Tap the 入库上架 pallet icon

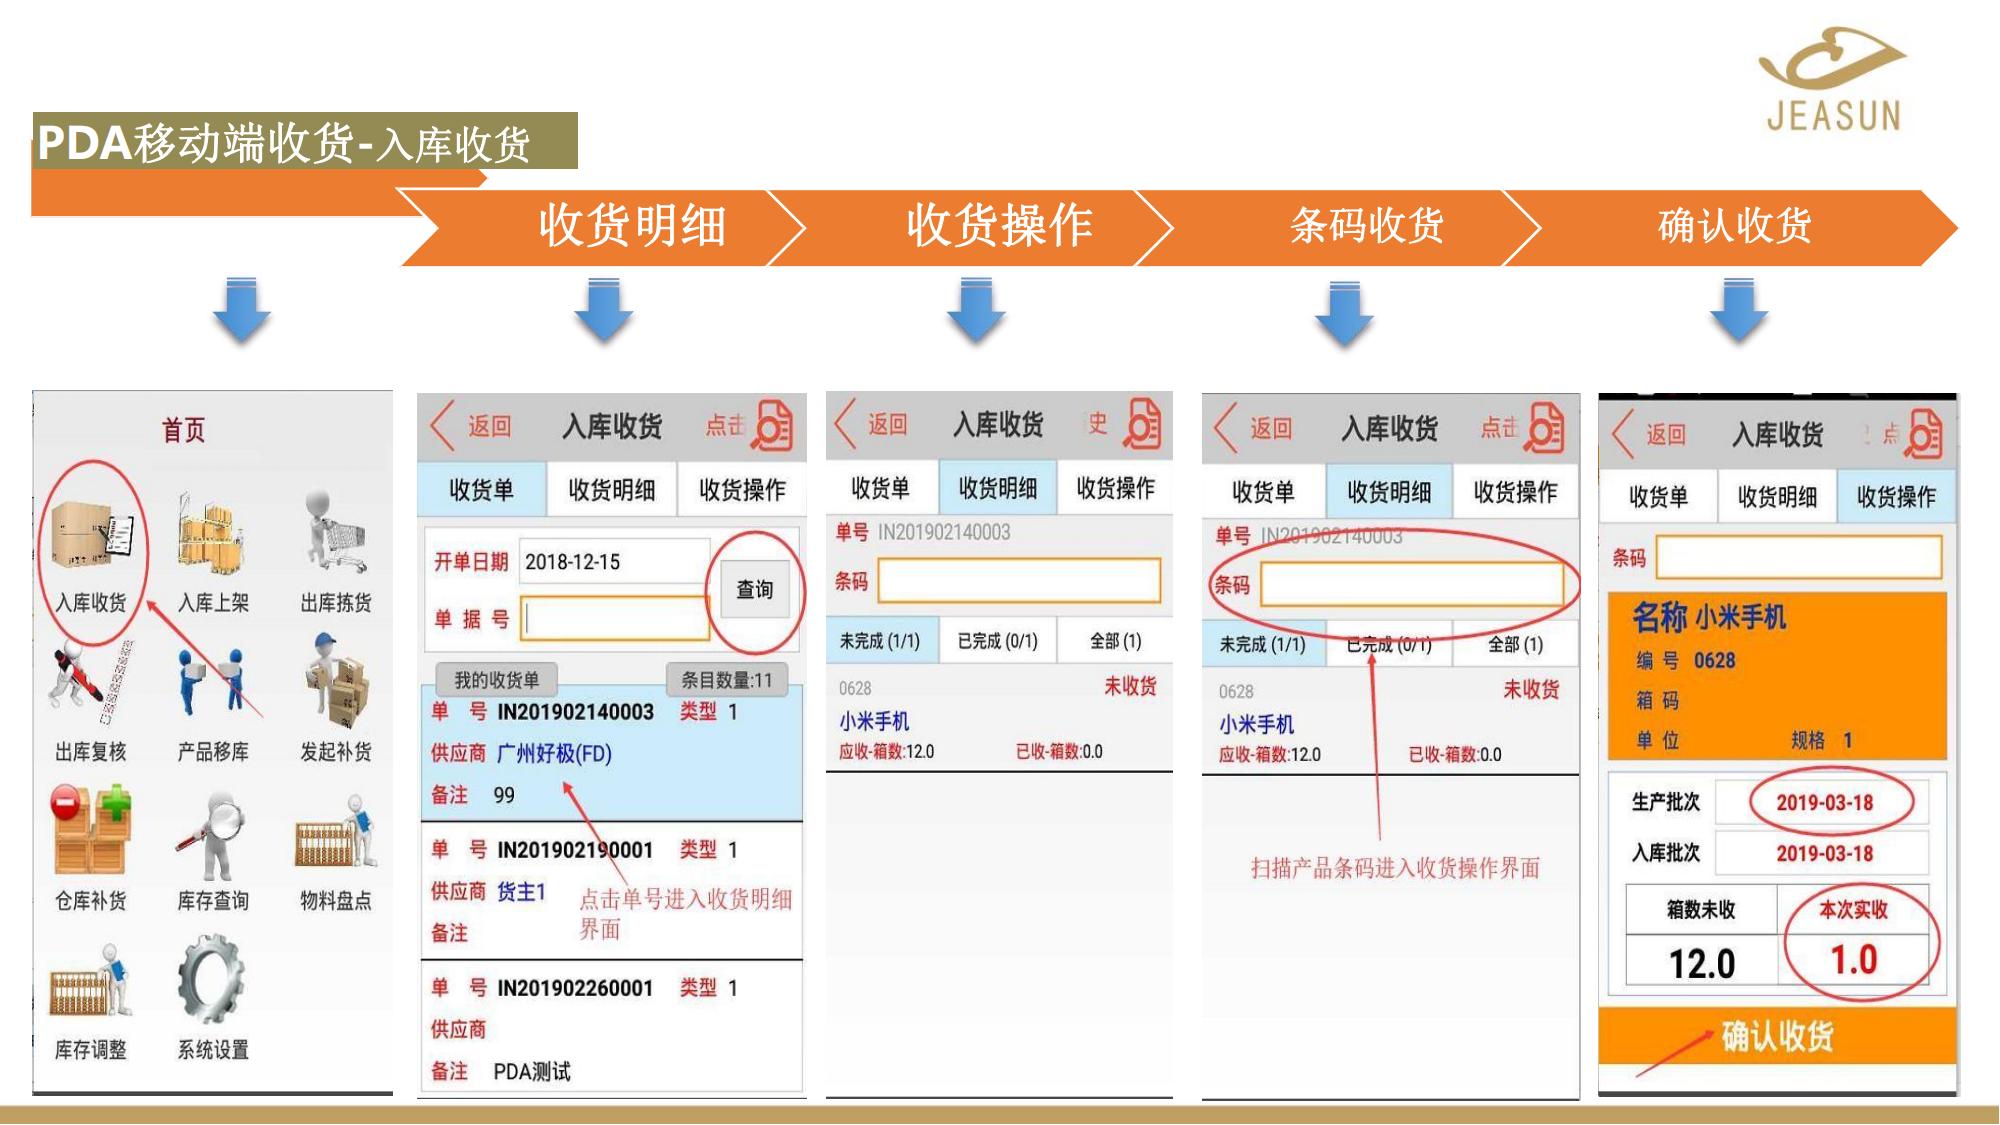coord(212,535)
